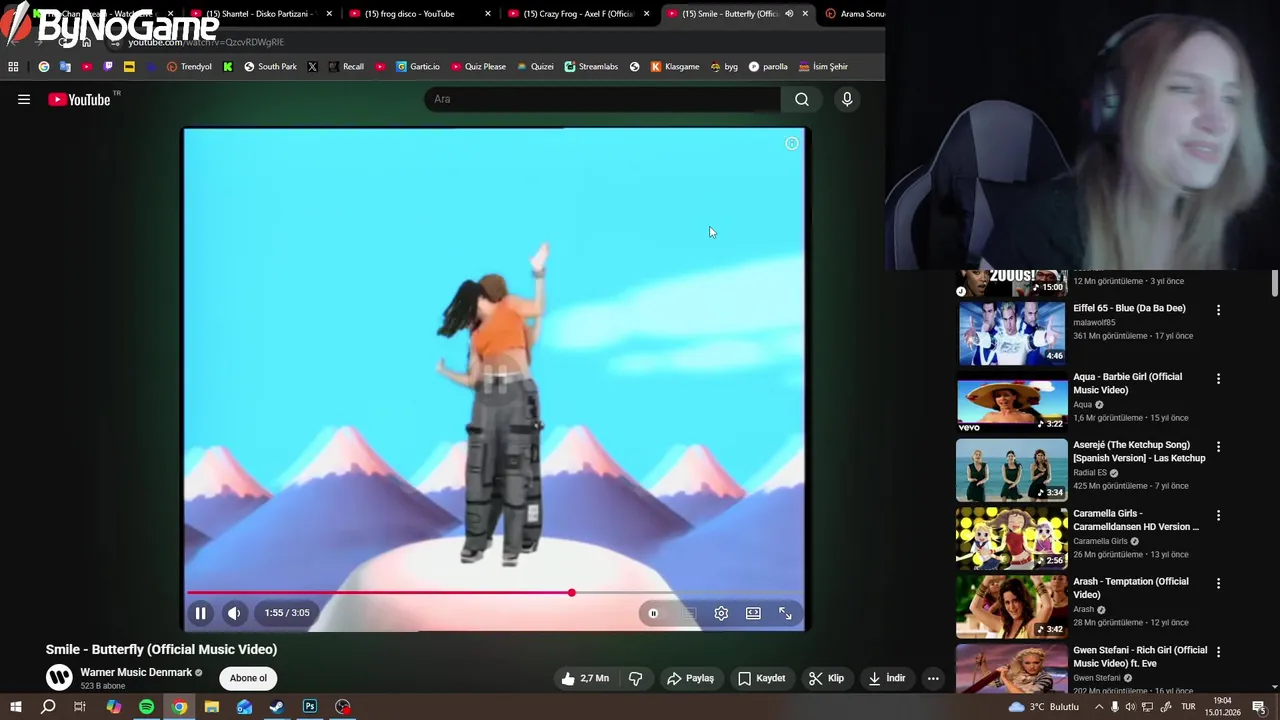The image size is (1280, 720).
Task: Open the YouTube guide hamburger menu
Action: click(x=24, y=99)
